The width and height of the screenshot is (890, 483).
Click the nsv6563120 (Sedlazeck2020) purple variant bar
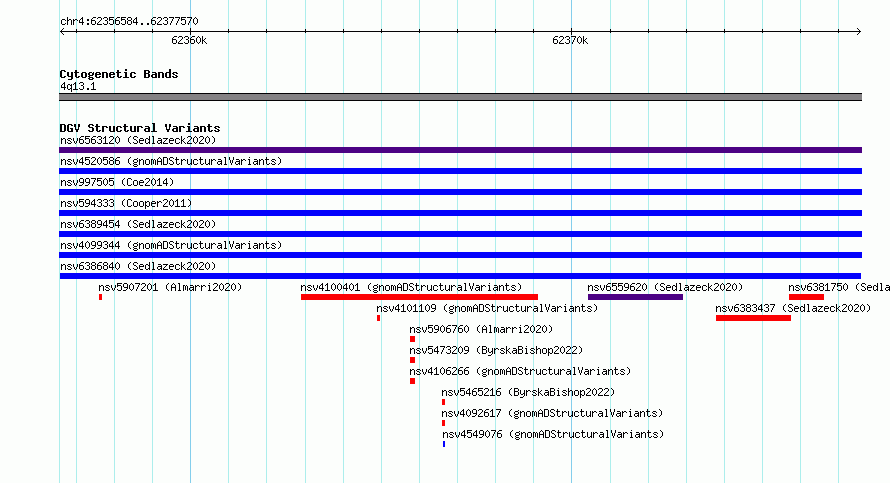coord(460,150)
